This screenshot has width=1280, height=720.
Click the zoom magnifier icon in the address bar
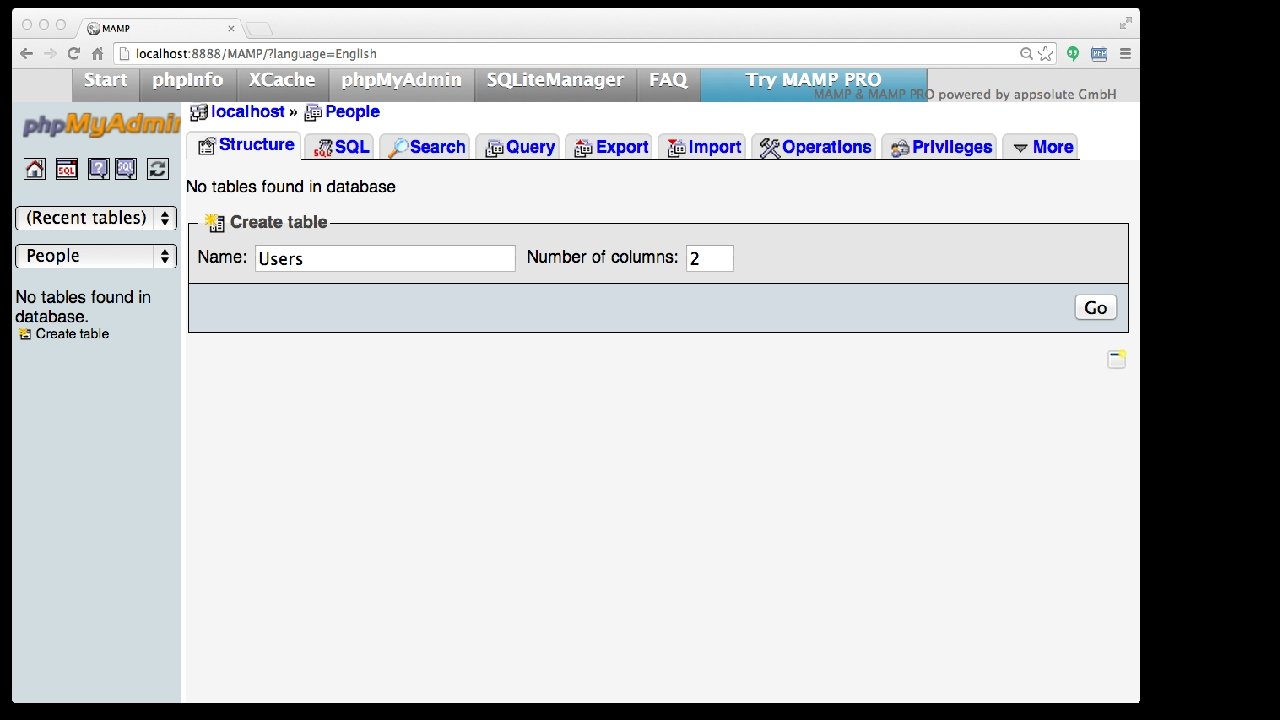[1026, 53]
